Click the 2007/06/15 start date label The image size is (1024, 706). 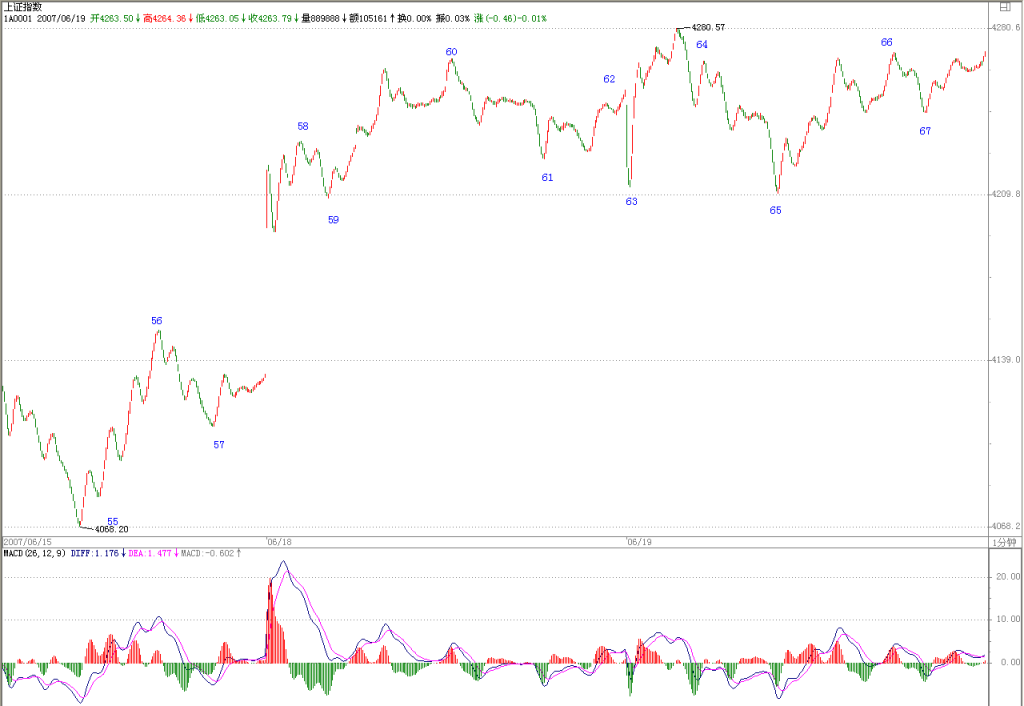pos(27,542)
